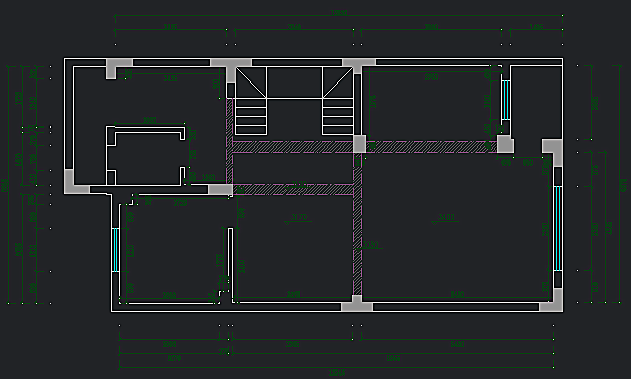Viewport: 631px width, 379px height.
Task: Pick the long horizontal hatched wall upper right
Action: (x=431, y=147)
